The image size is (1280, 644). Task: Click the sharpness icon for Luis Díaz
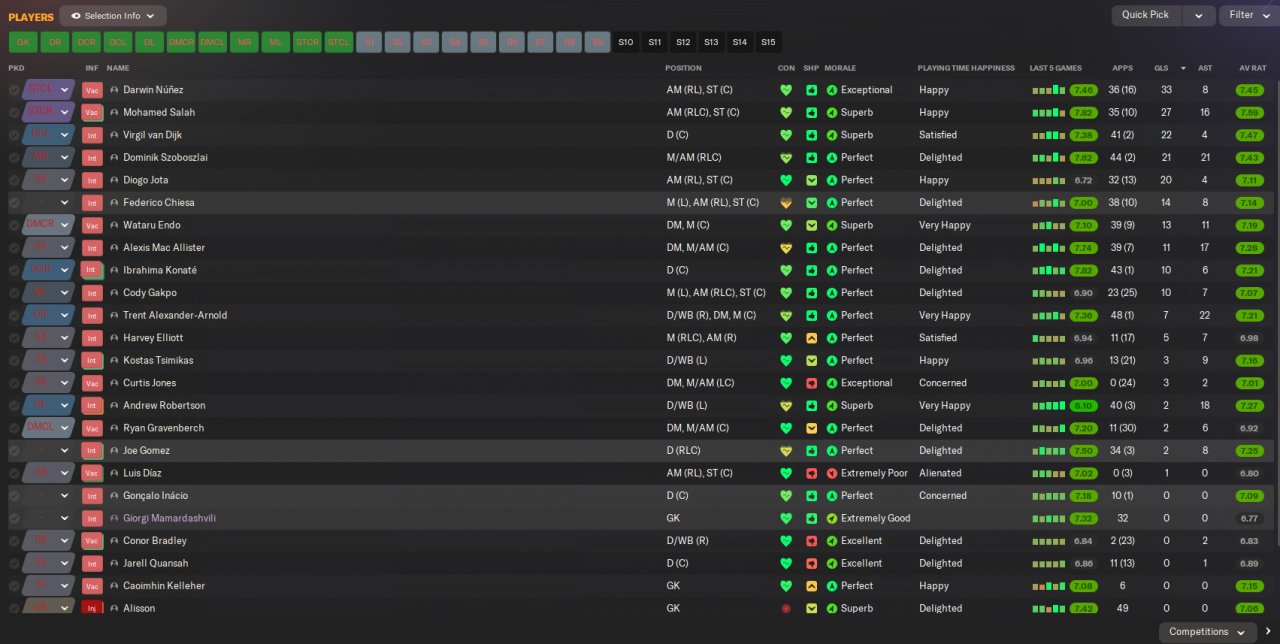click(811, 473)
